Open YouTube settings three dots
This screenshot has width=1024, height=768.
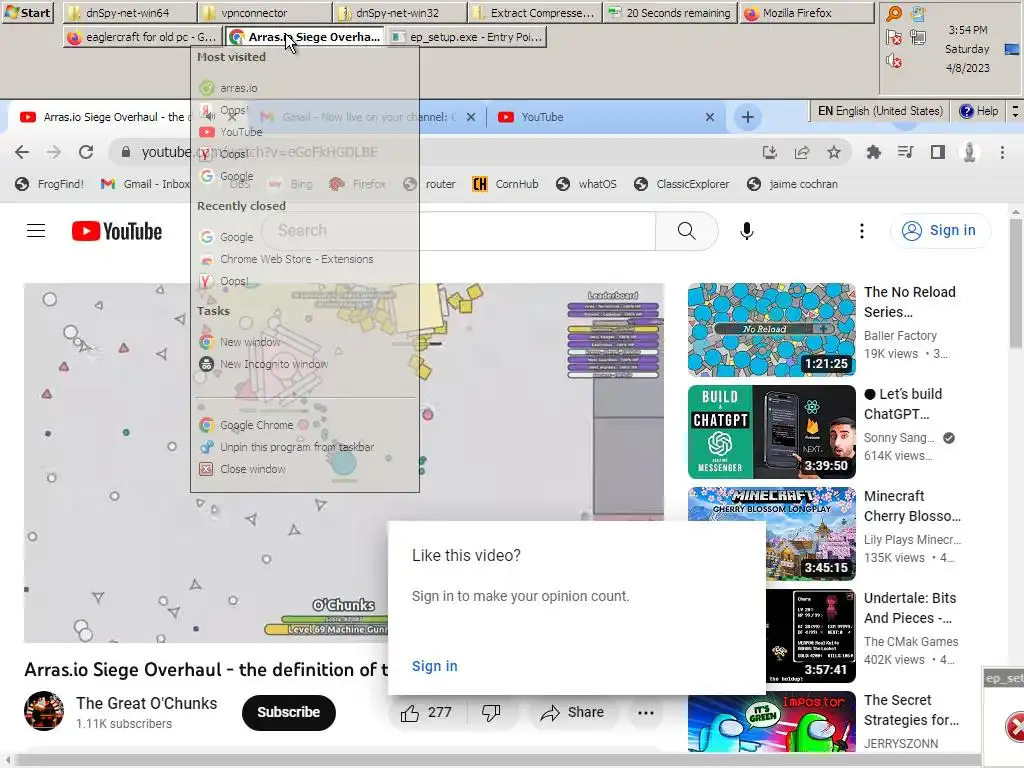pos(861,231)
